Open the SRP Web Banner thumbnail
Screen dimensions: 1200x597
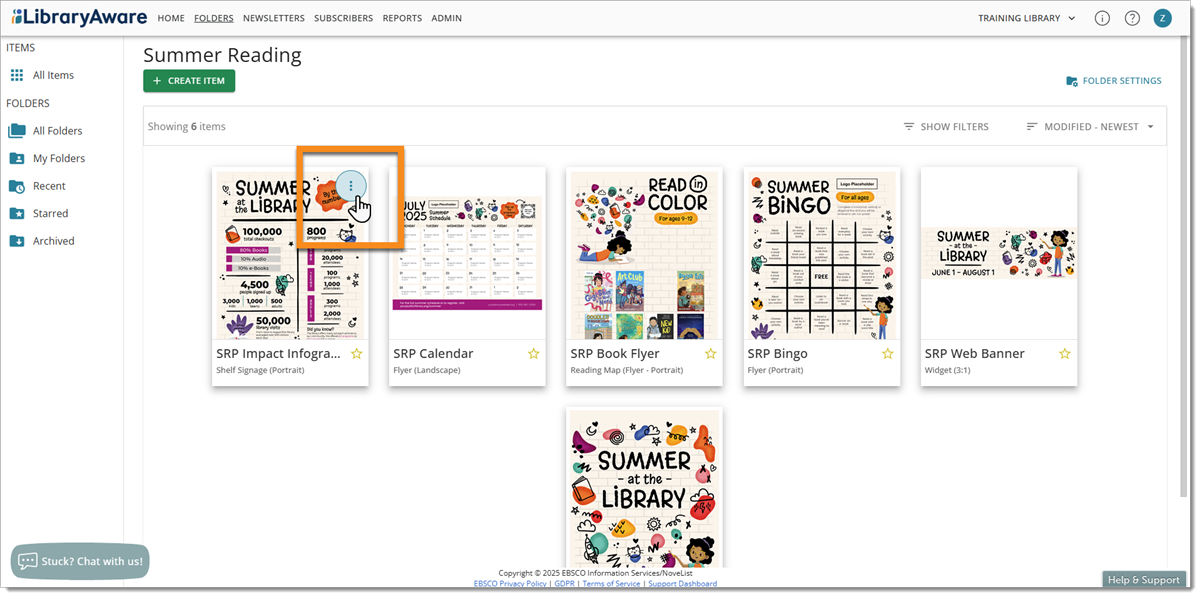click(x=998, y=253)
